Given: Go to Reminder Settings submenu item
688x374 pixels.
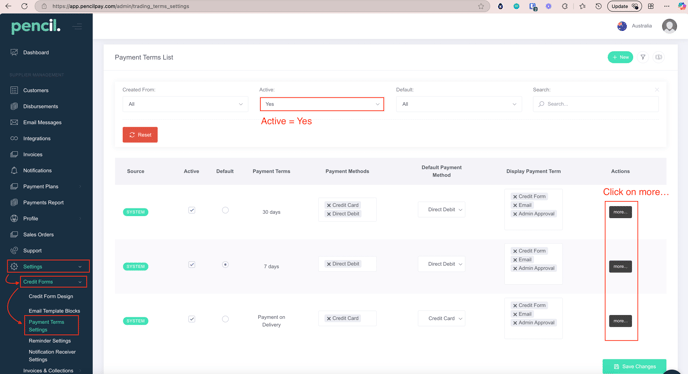Looking at the screenshot, I should tap(50, 341).
